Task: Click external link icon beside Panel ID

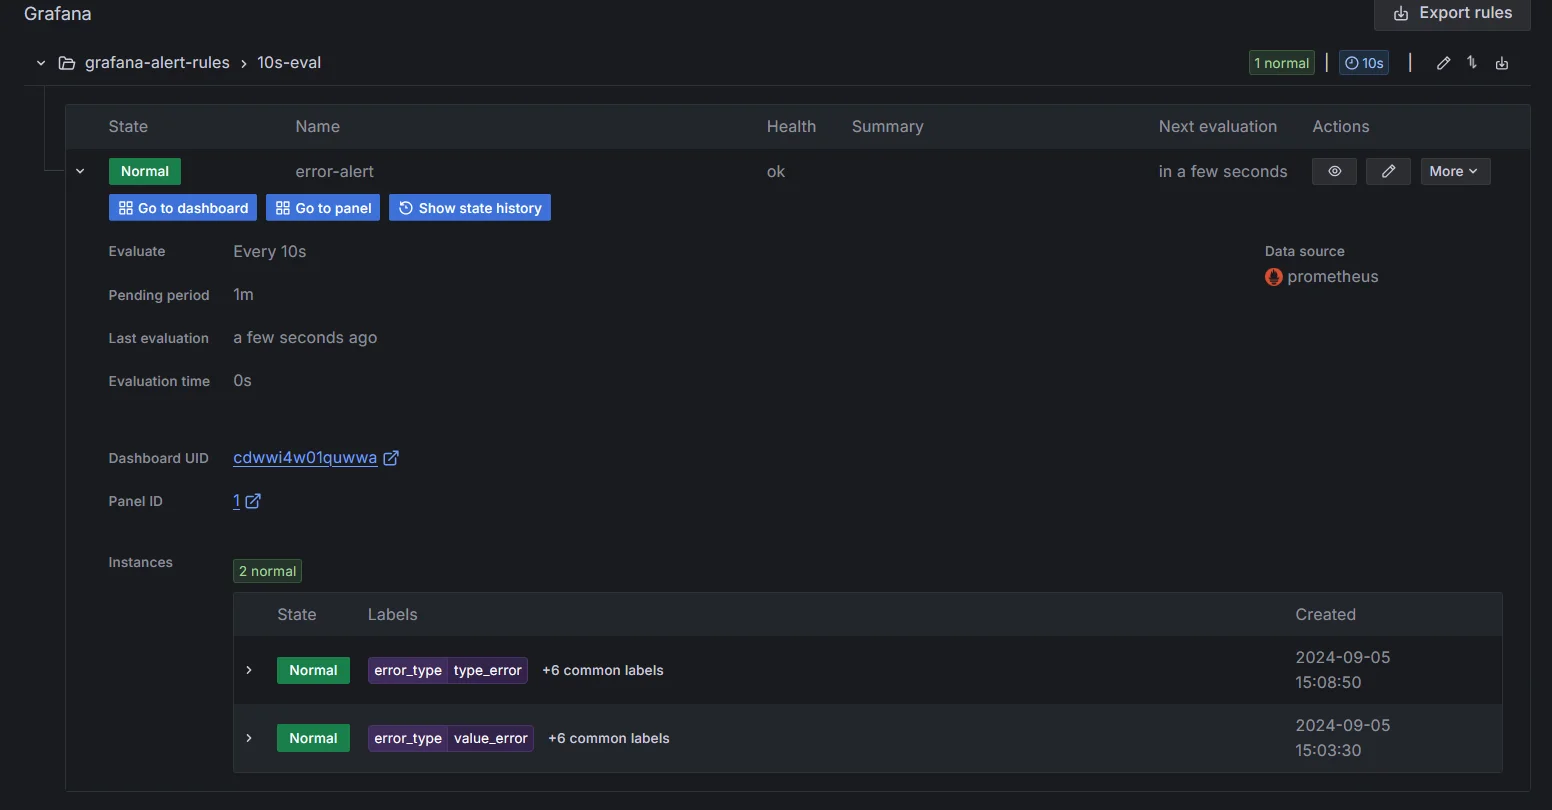Action: pyautogui.click(x=254, y=501)
